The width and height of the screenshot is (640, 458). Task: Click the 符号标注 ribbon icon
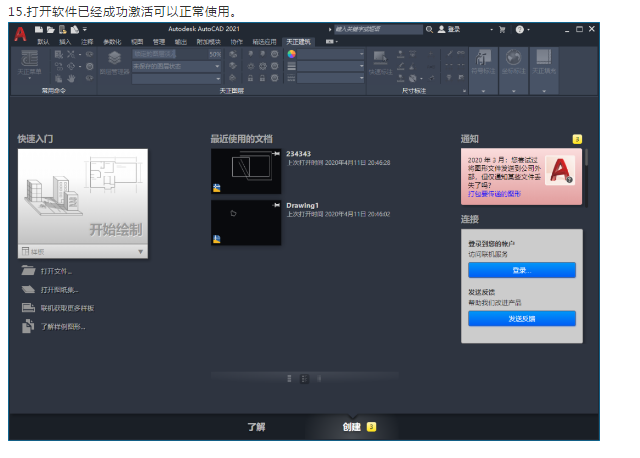pyautogui.click(x=483, y=58)
